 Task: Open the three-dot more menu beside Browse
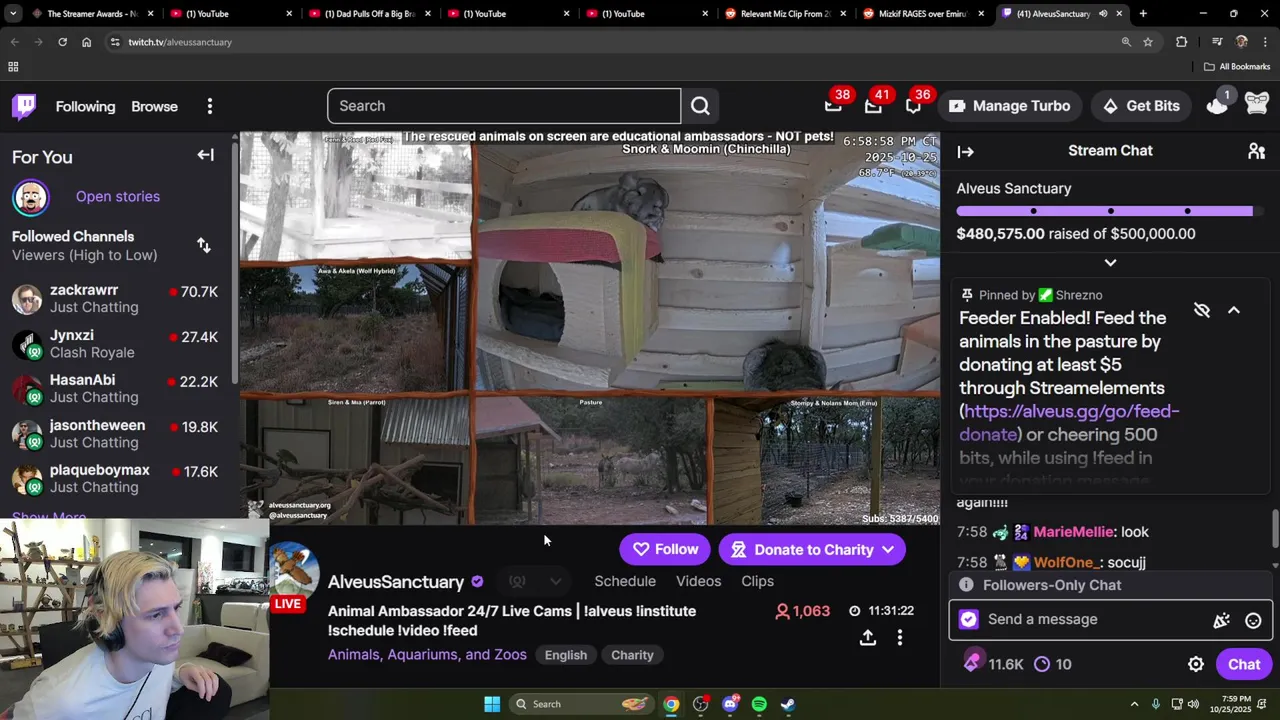[x=210, y=106]
